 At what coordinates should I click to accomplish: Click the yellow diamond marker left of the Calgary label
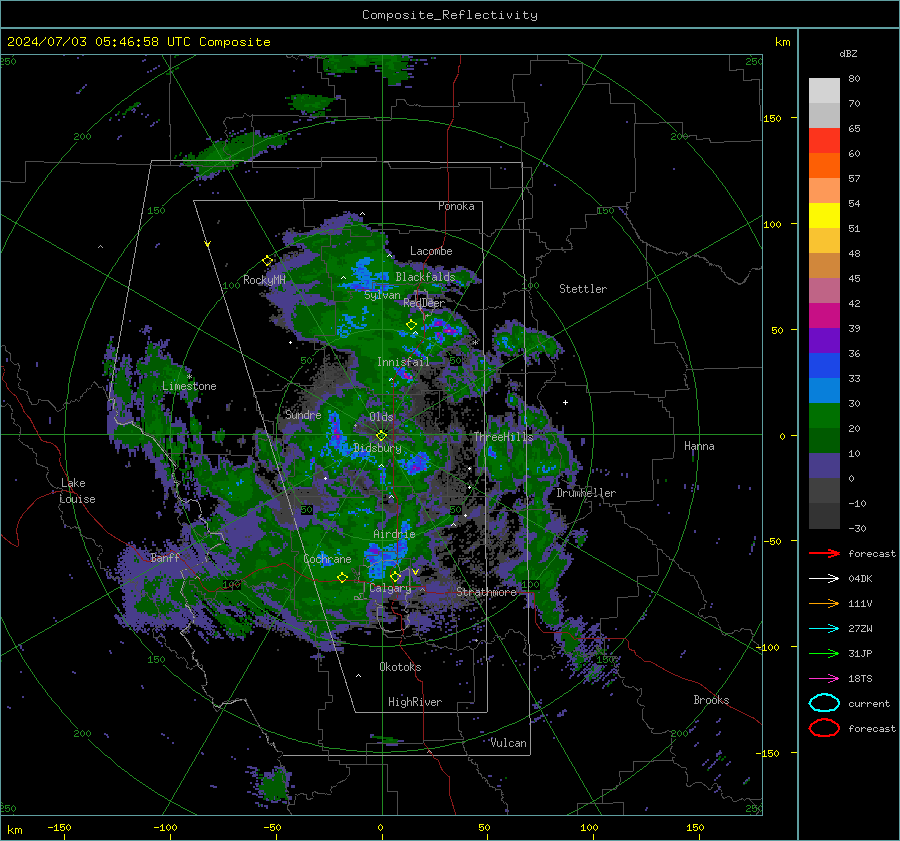coord(342,577)
